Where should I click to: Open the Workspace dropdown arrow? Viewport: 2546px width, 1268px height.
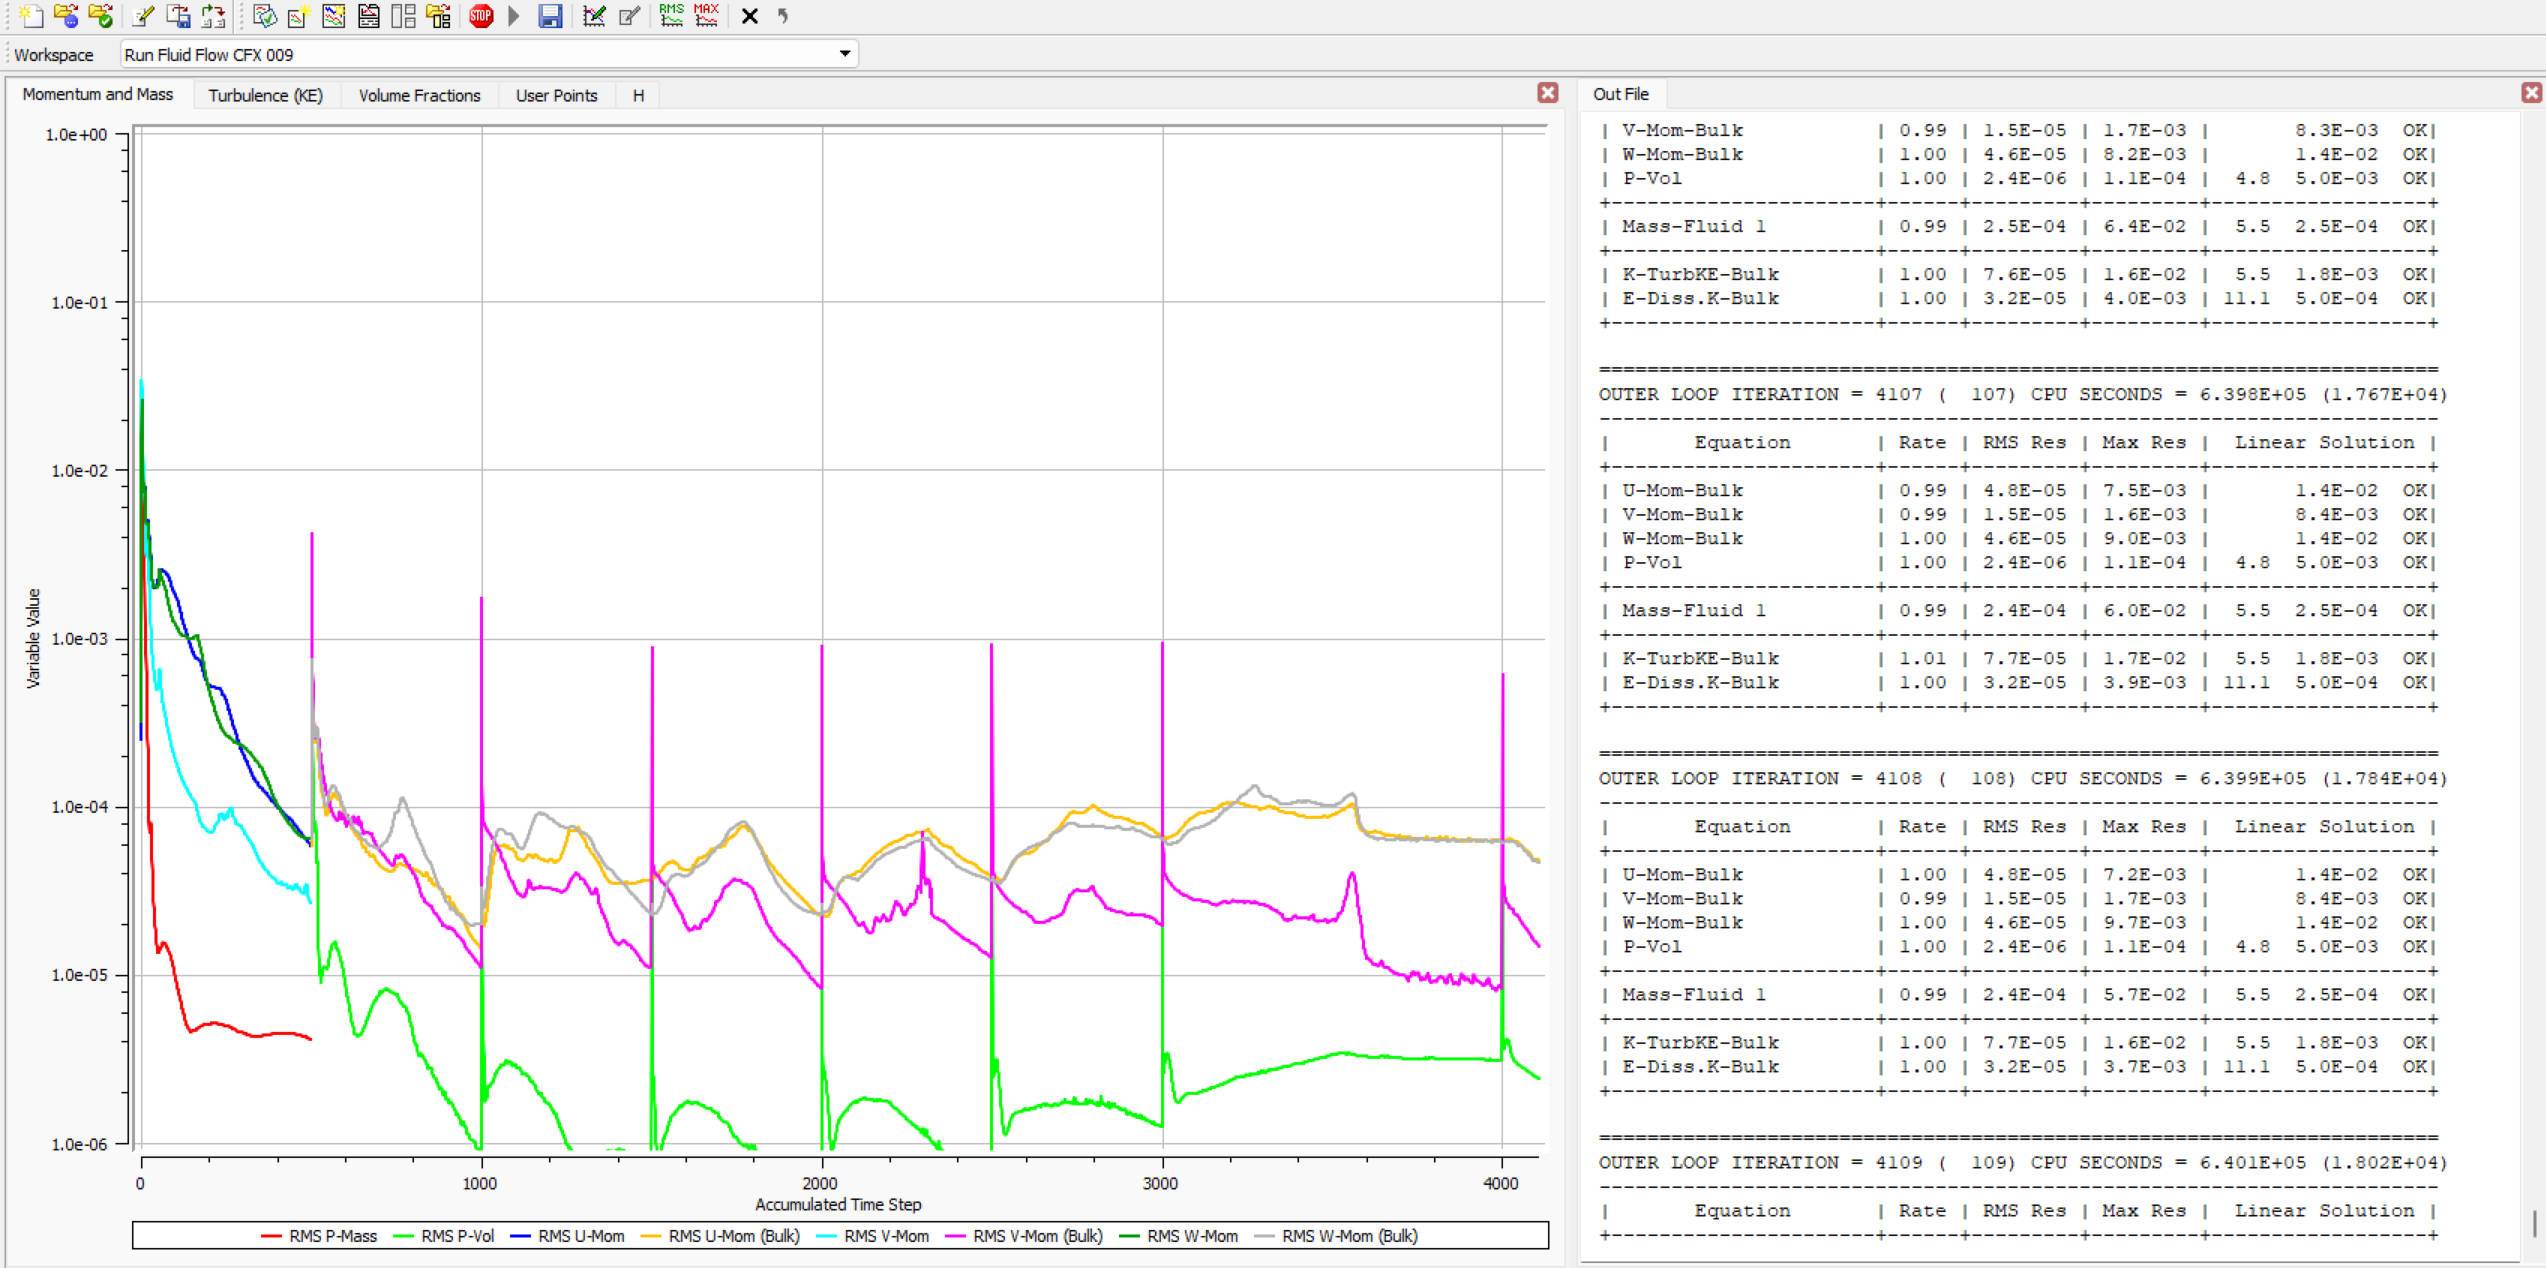(x=845, y=54)
